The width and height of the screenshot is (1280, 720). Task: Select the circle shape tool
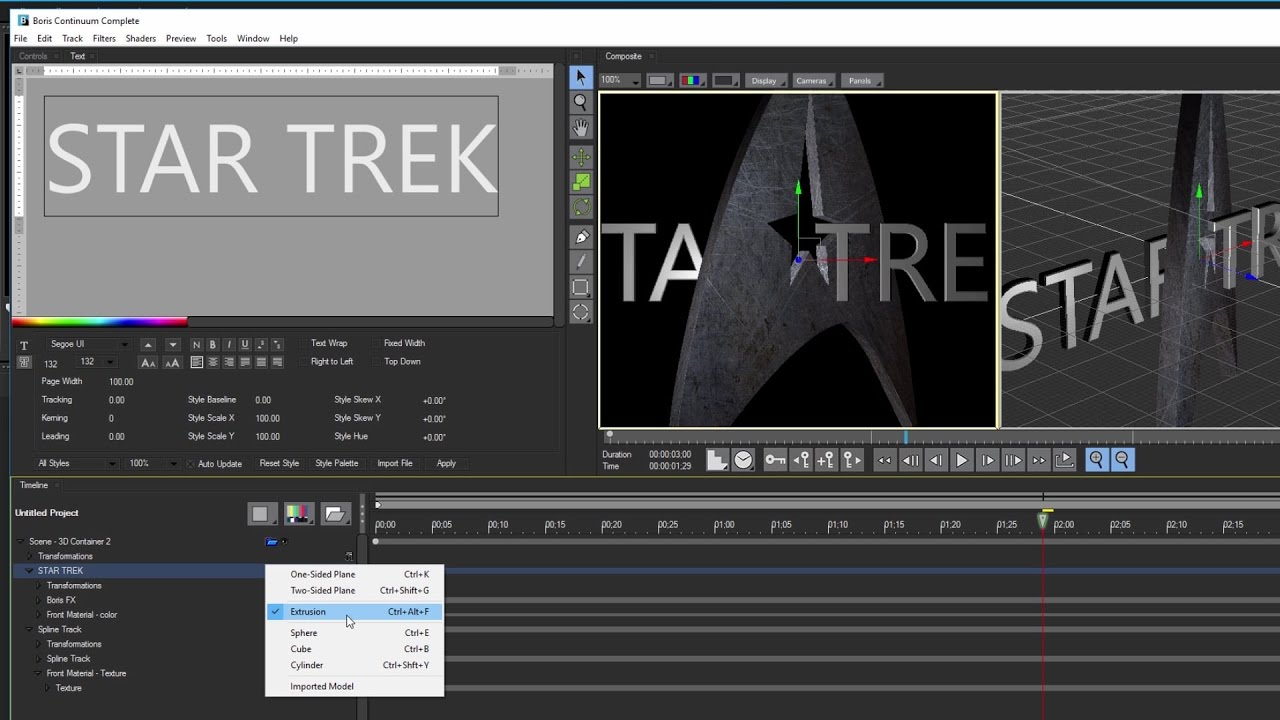(x=580, y=312)
